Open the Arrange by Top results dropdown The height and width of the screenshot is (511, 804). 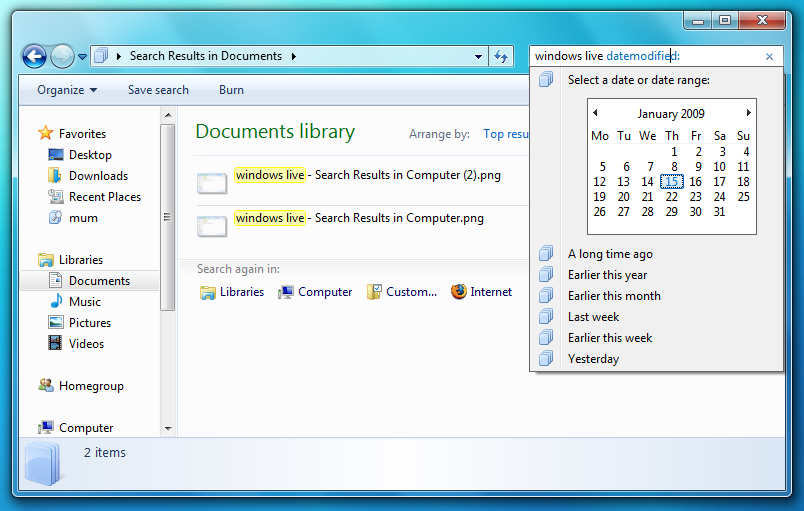click(506, 134)
